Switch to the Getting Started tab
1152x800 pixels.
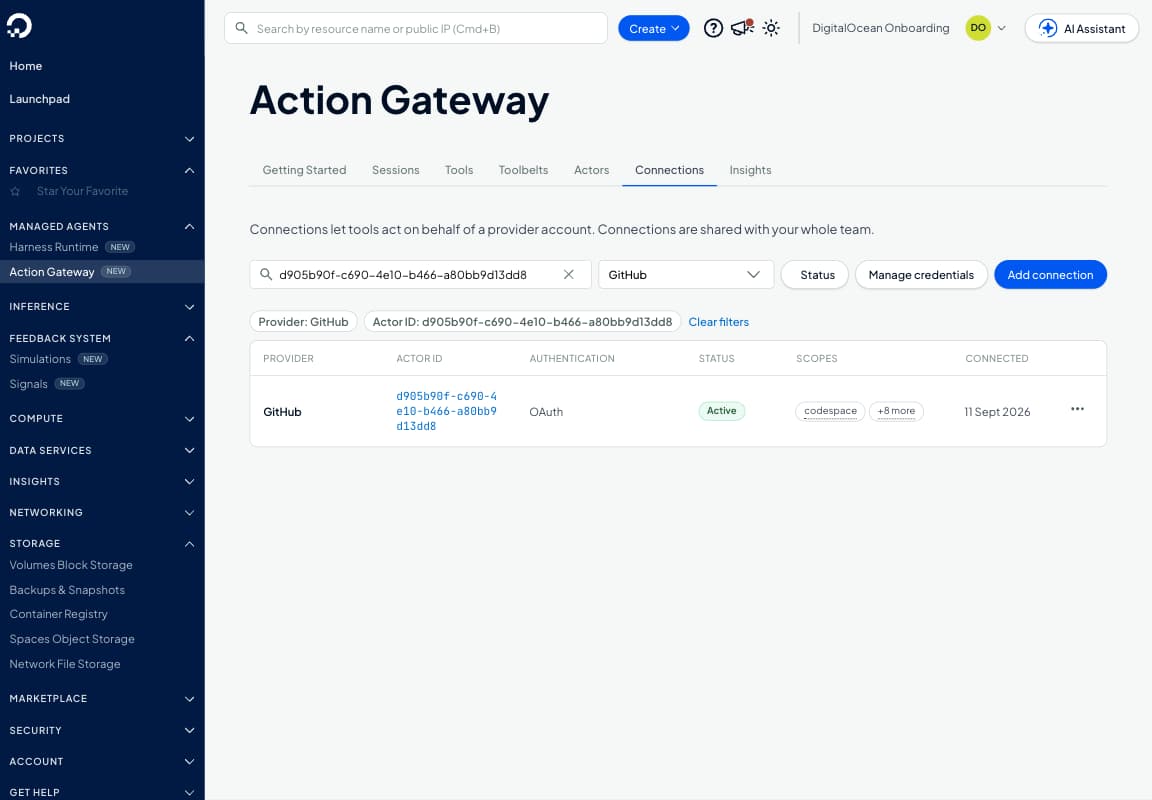304,170
